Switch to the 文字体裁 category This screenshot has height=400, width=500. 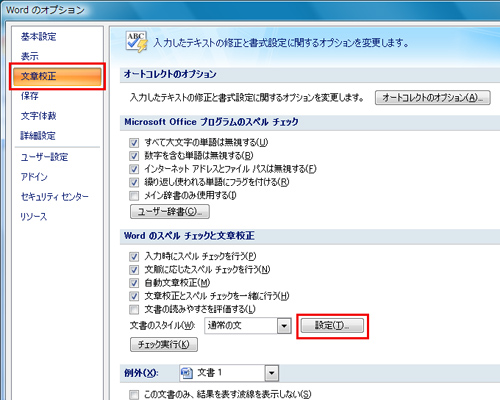pyautogui.click(x=39, y=116)
